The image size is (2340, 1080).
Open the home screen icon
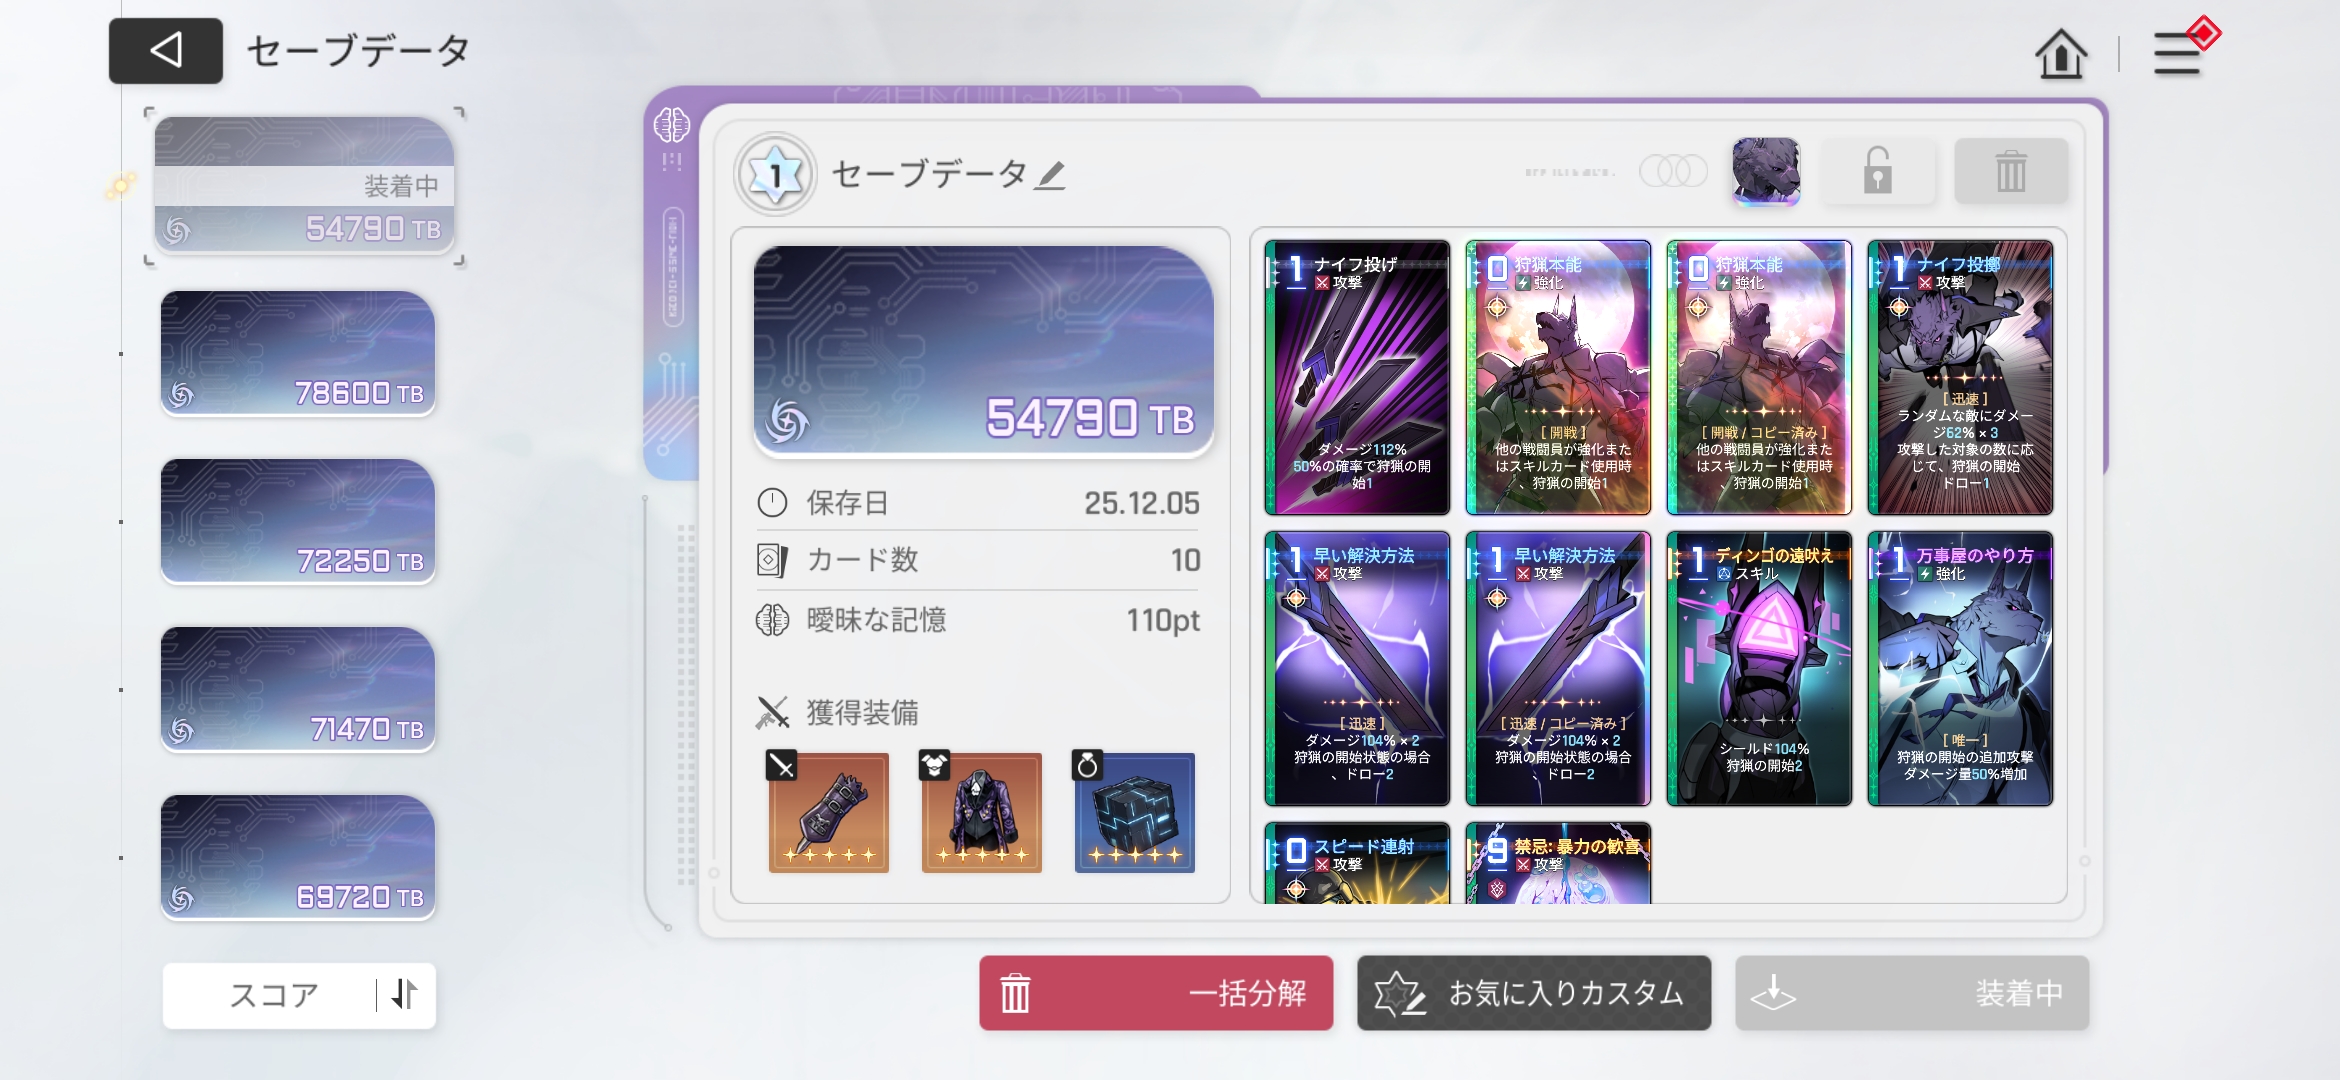pyautogui.click(x=2061, y=53)
